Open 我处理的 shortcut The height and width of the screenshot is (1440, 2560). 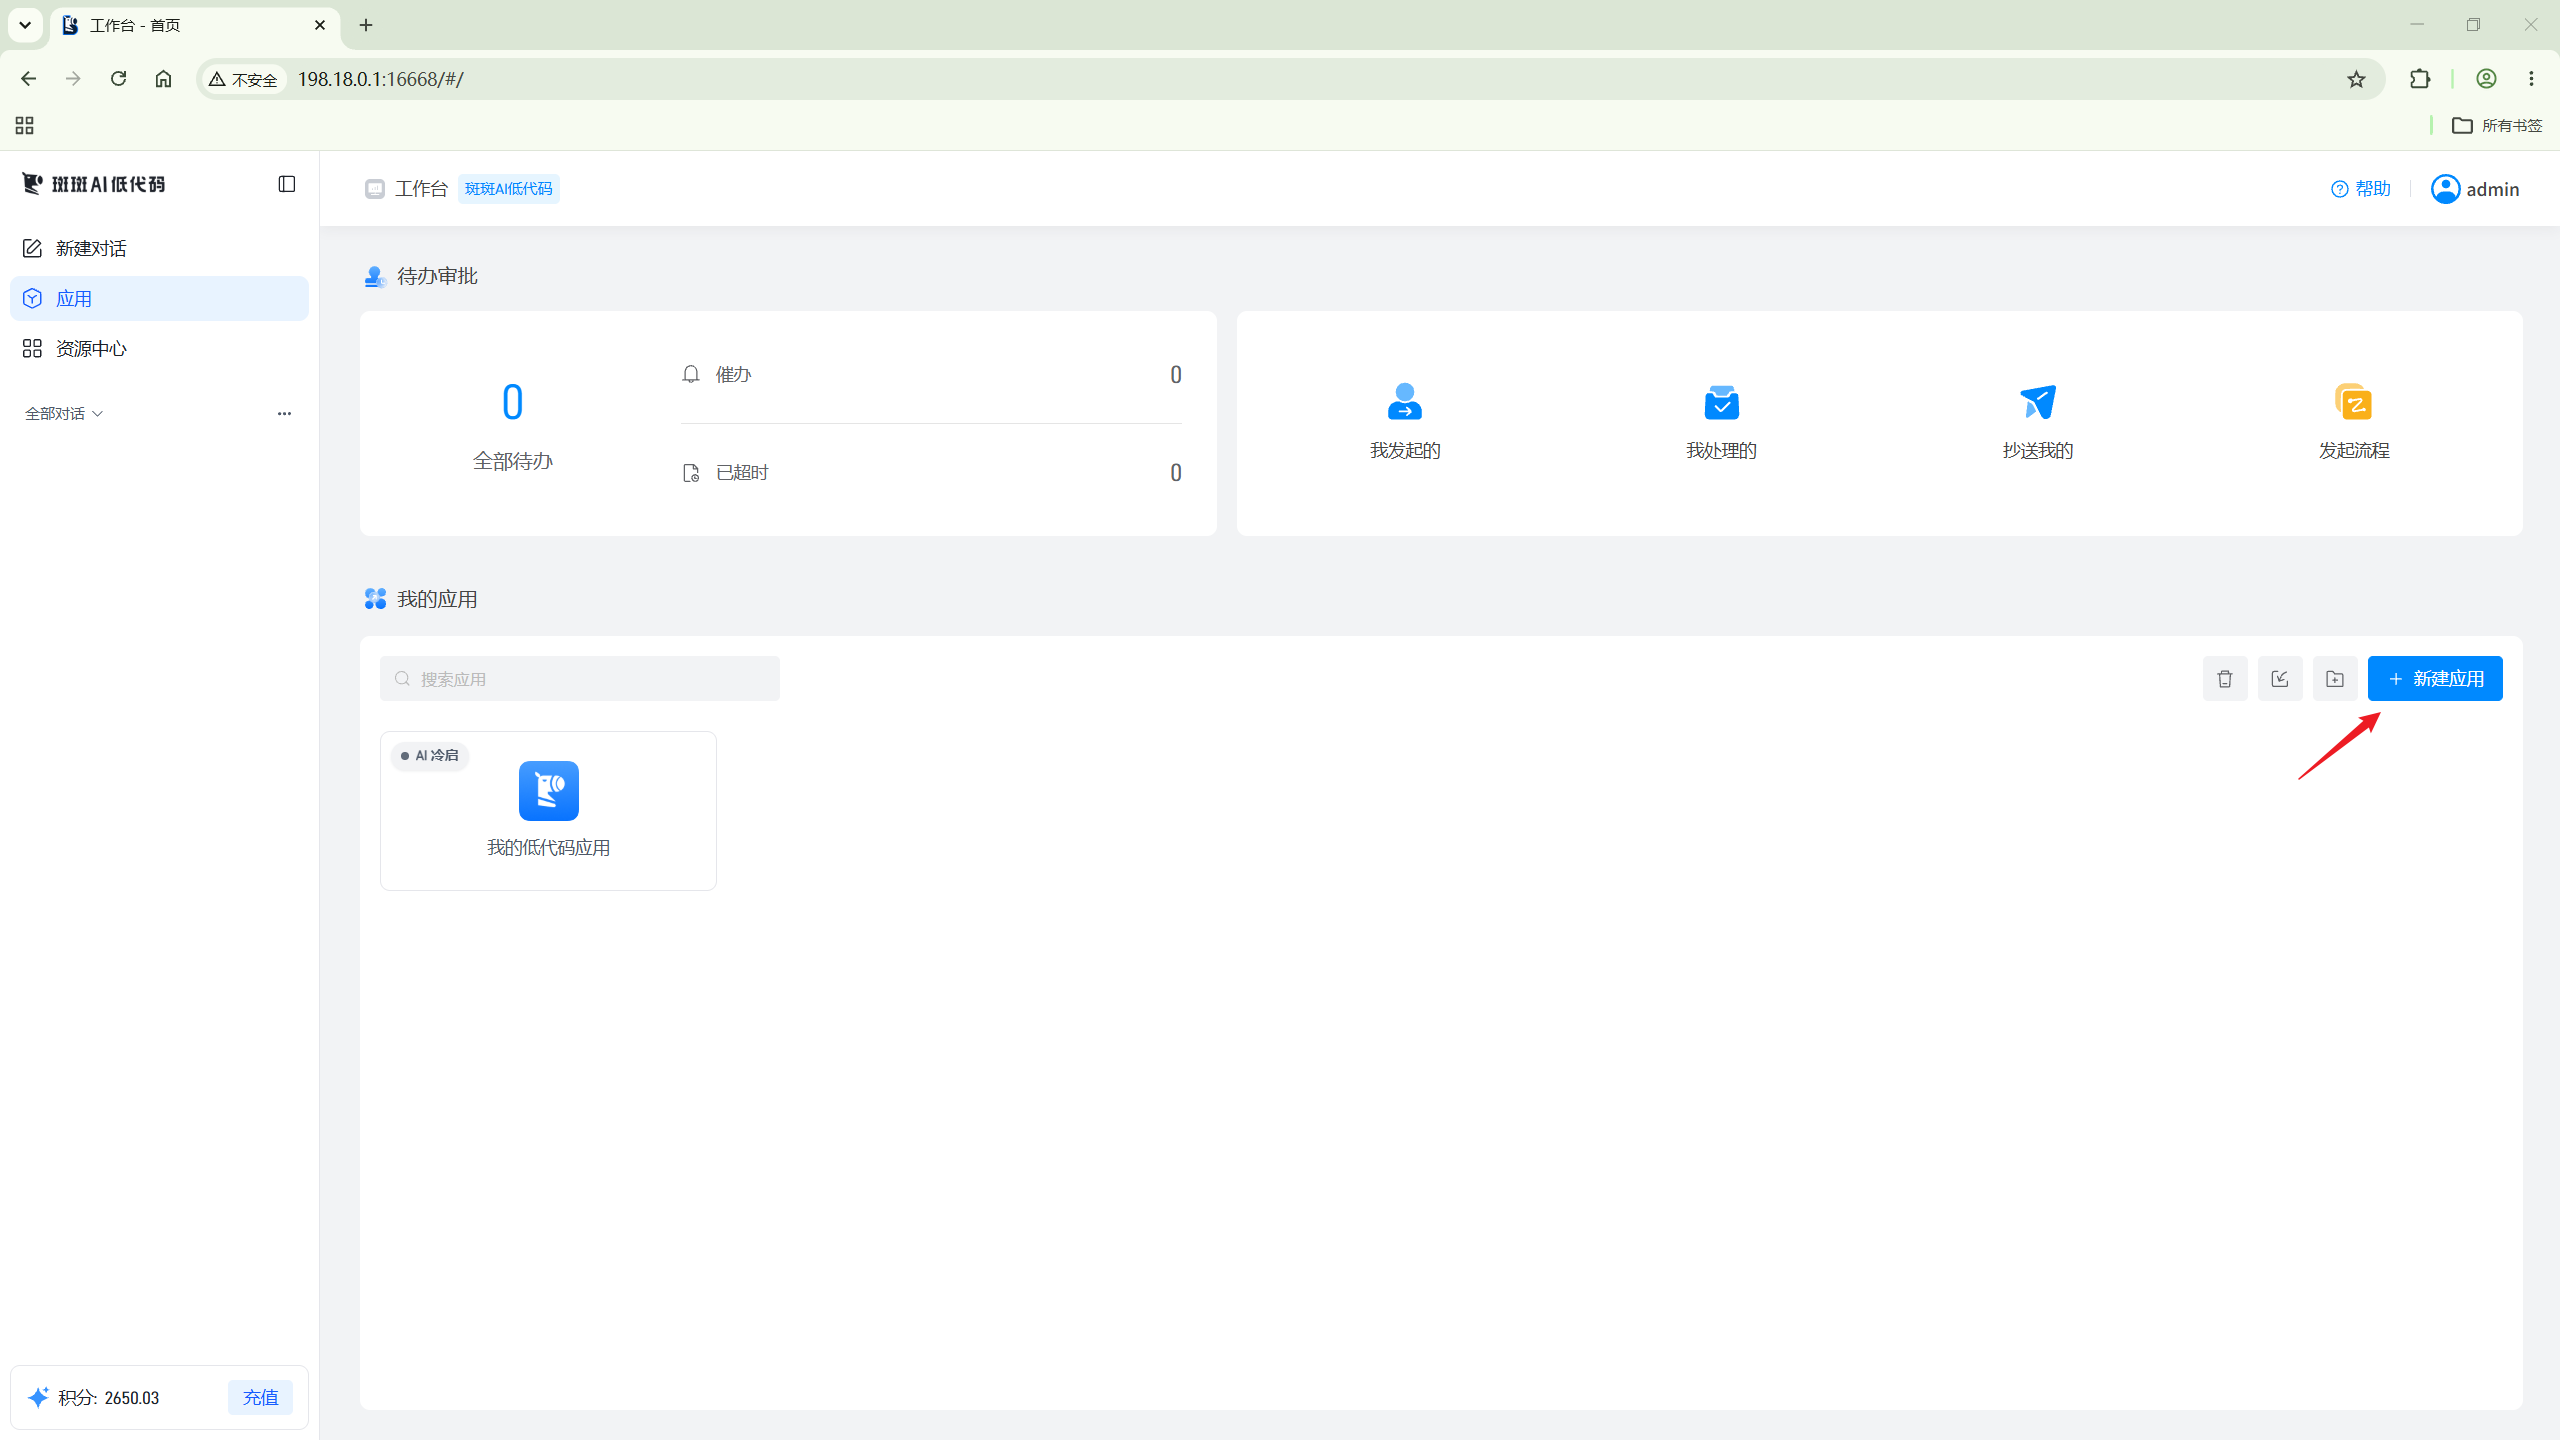[1721, 422]
